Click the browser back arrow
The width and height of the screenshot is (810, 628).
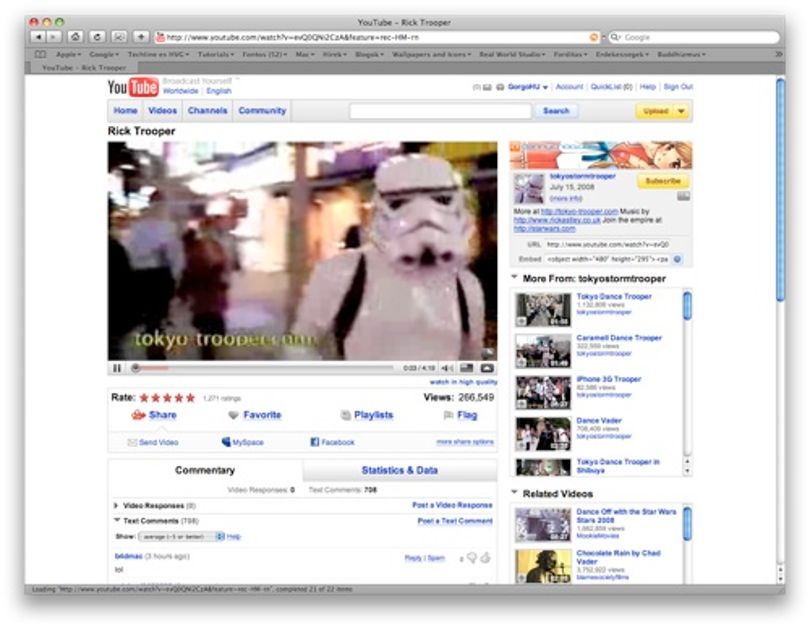[39, 37]
